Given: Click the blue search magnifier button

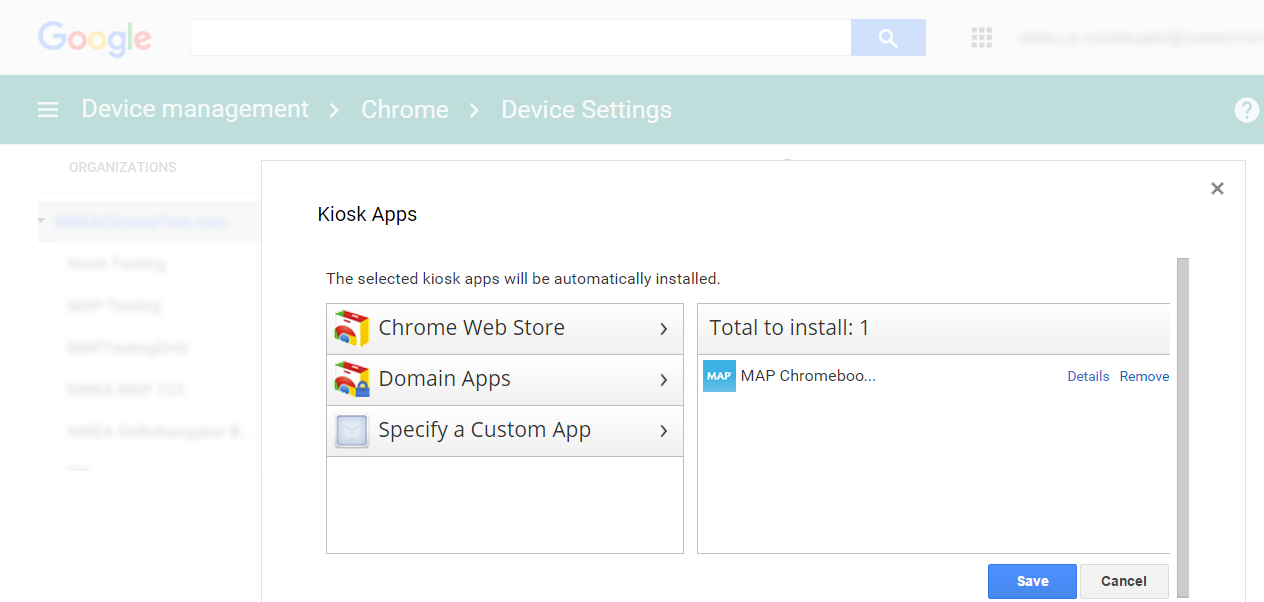Looking at the screenshot, I should click(888, 38).
